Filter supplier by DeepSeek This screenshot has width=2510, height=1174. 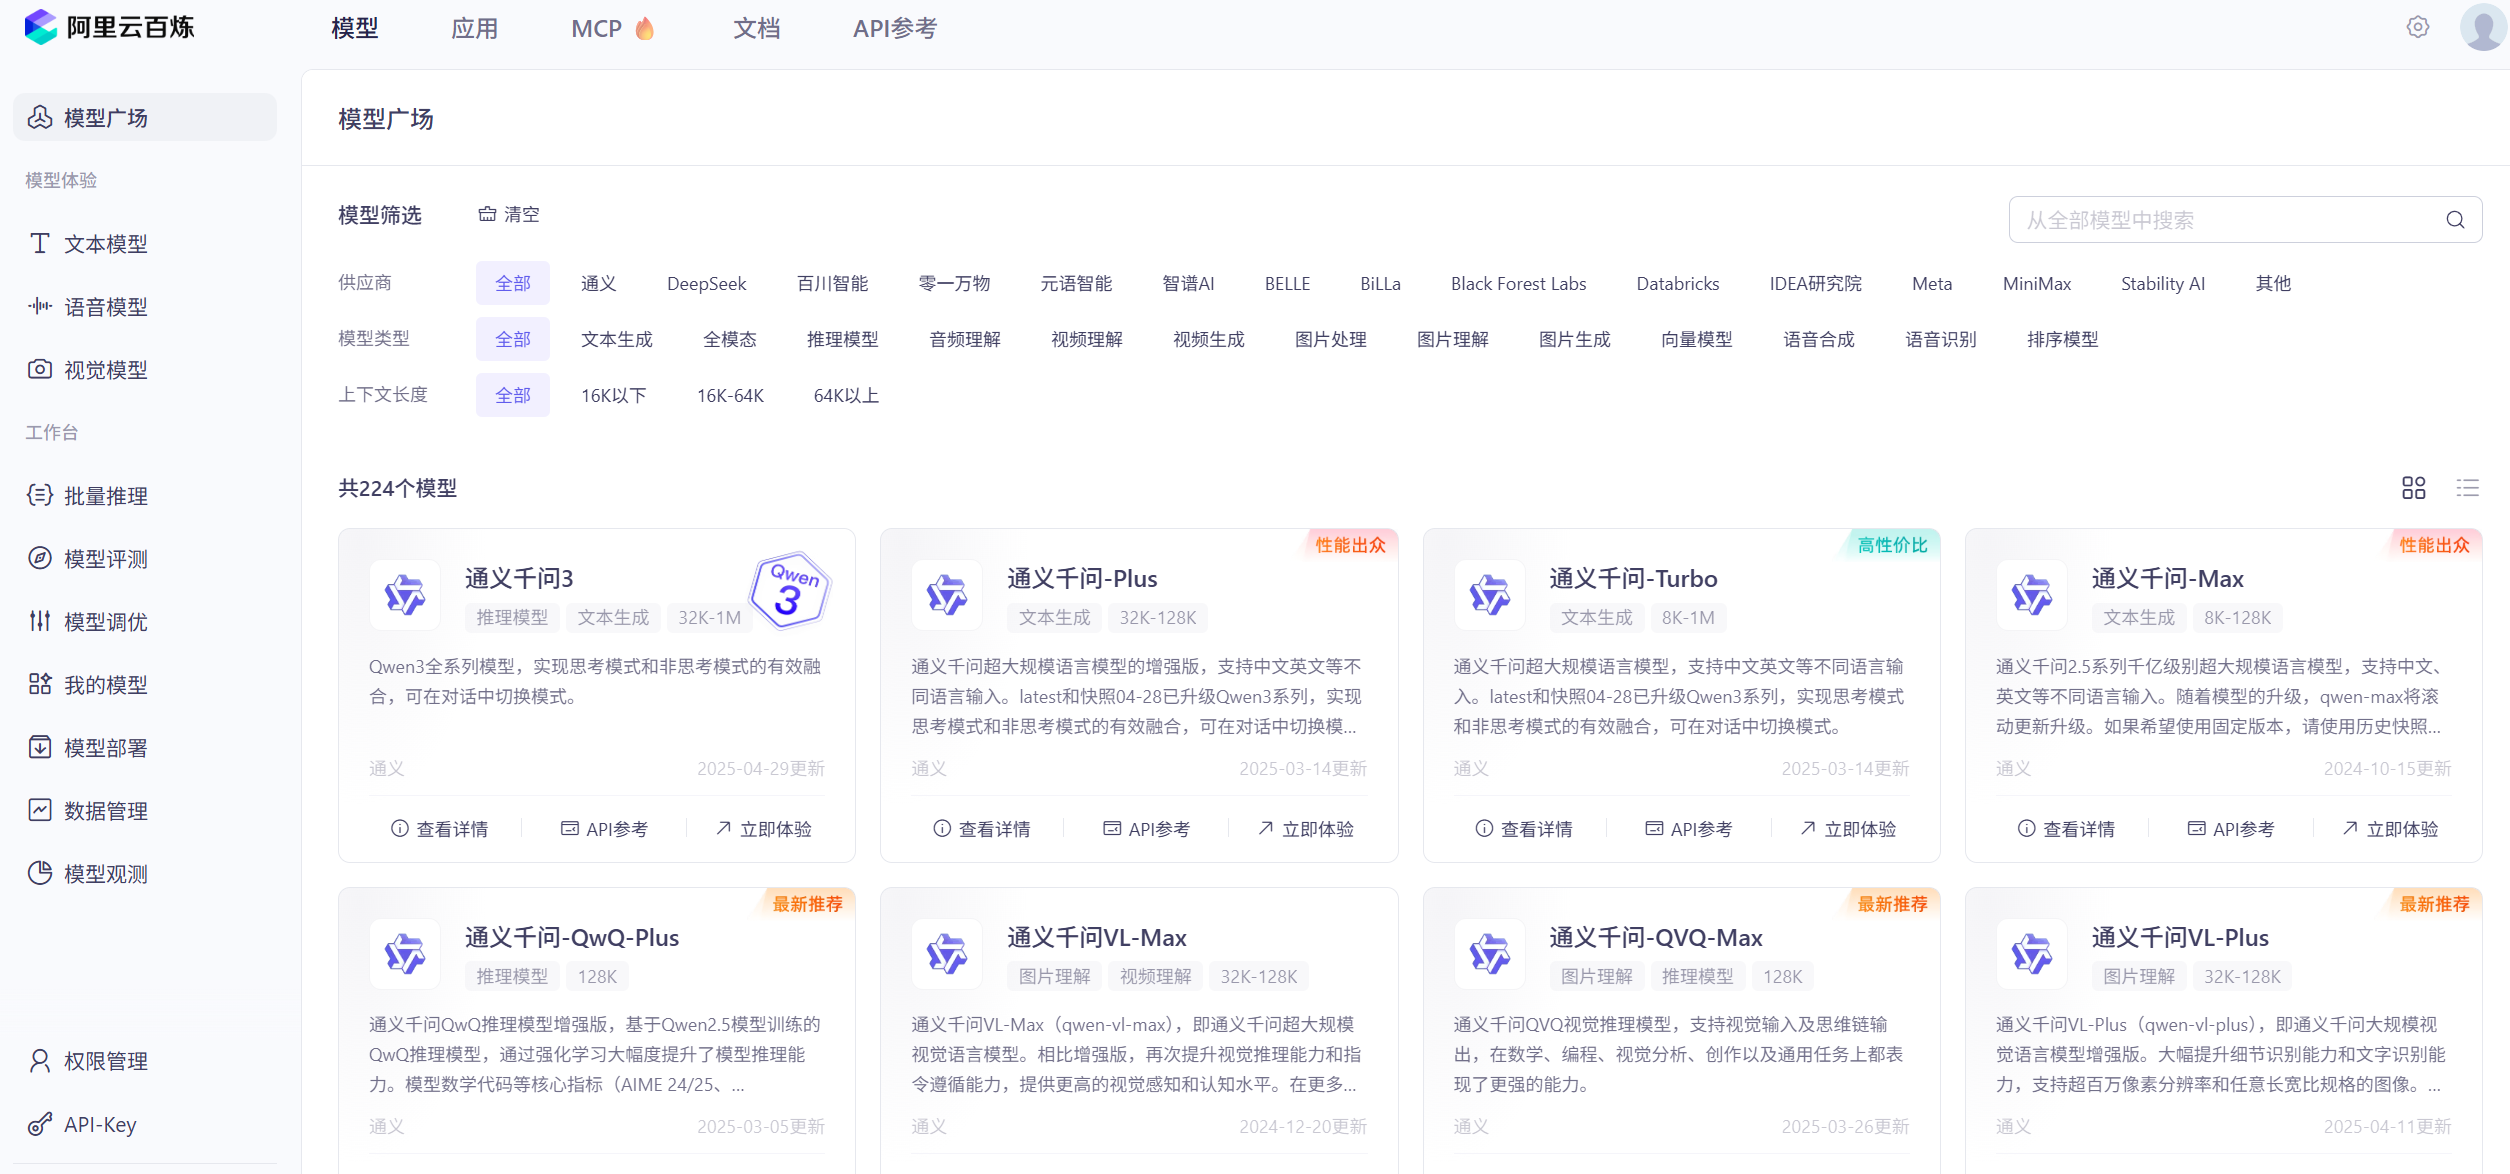click(706, 283)
